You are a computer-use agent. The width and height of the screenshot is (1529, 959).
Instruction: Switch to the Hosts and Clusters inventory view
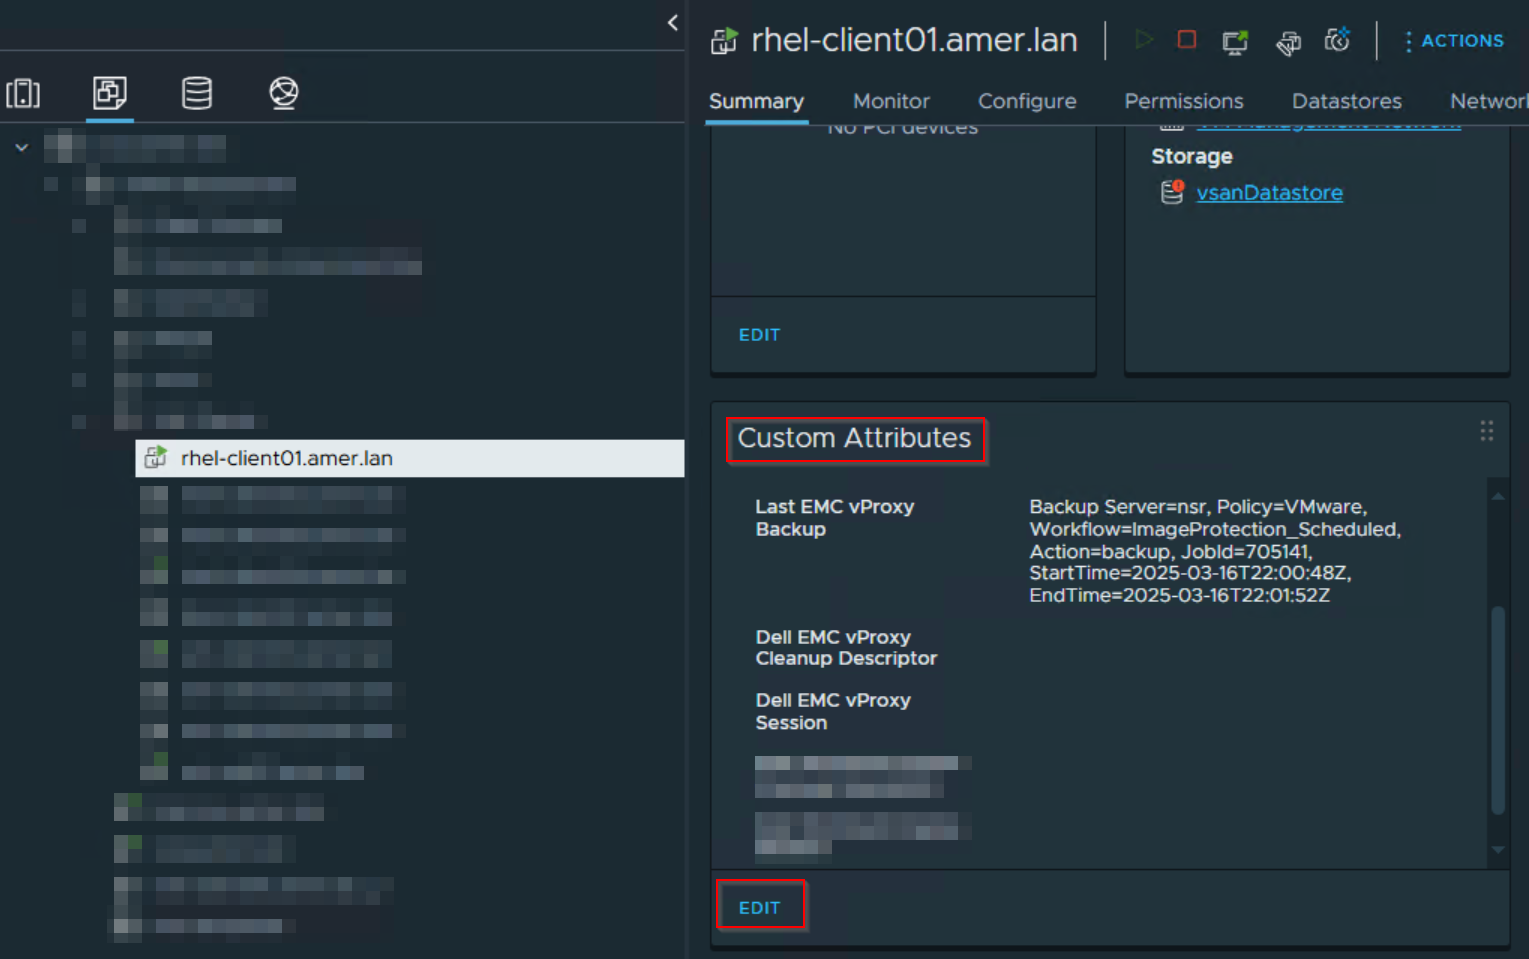[23, 92]
